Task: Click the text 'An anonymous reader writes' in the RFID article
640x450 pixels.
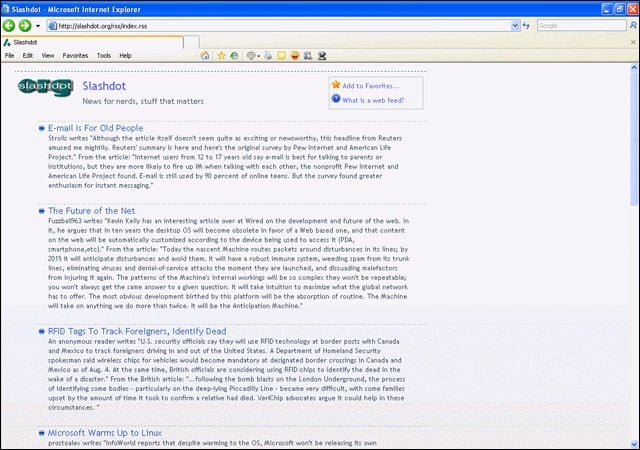Action: [x=92, y=341]
